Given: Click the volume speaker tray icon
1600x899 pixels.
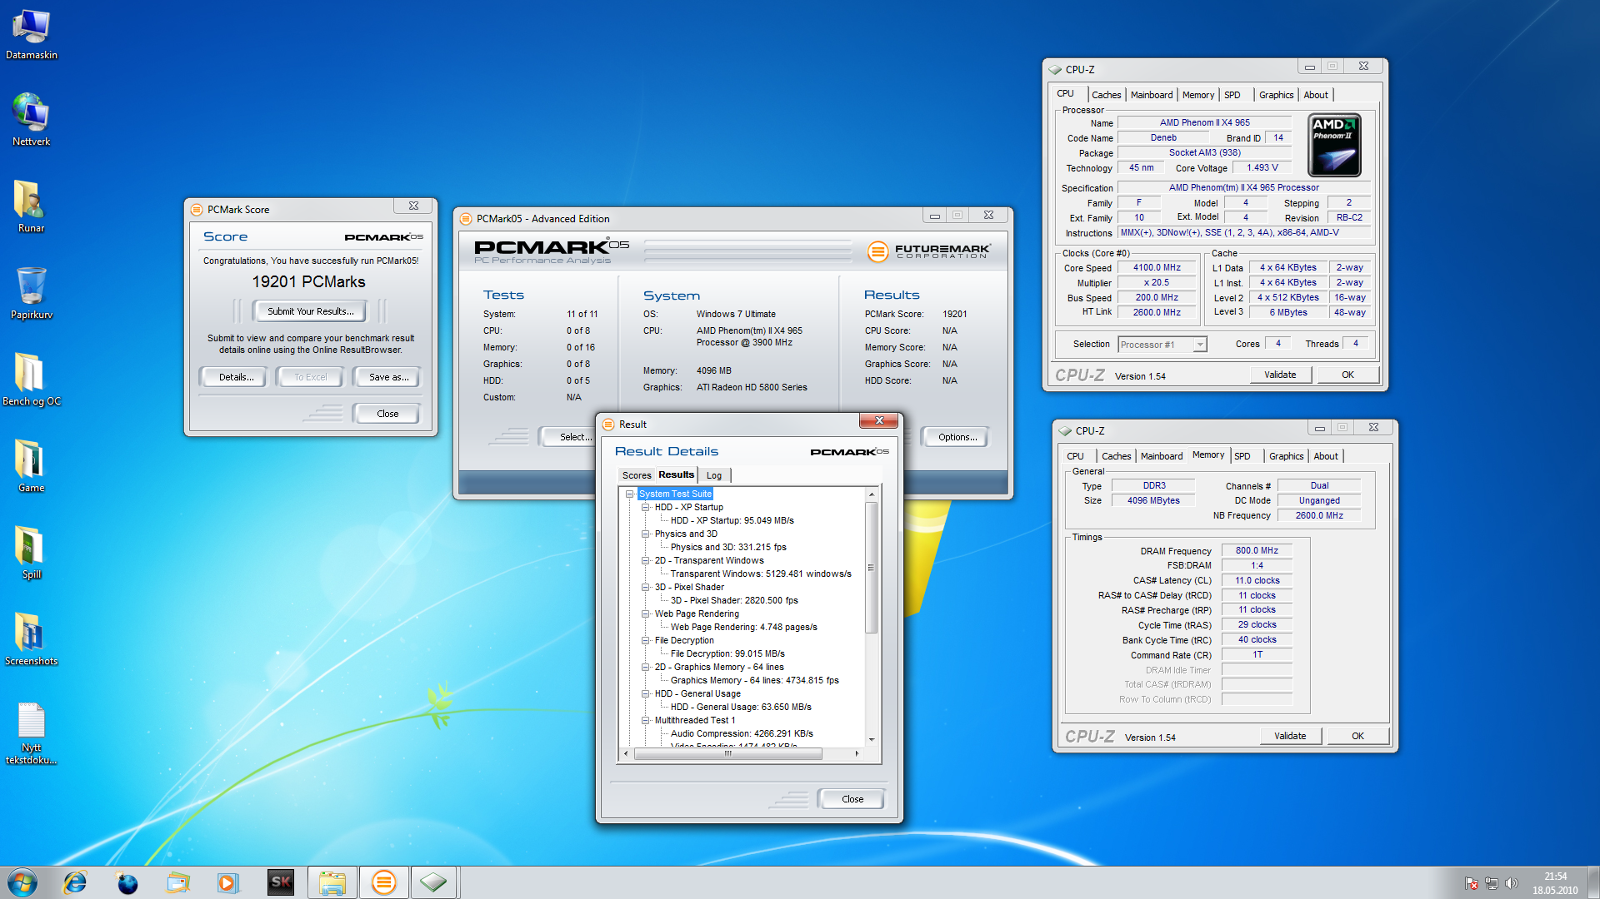Looking at the screenshot, I should click(1511, 883).
